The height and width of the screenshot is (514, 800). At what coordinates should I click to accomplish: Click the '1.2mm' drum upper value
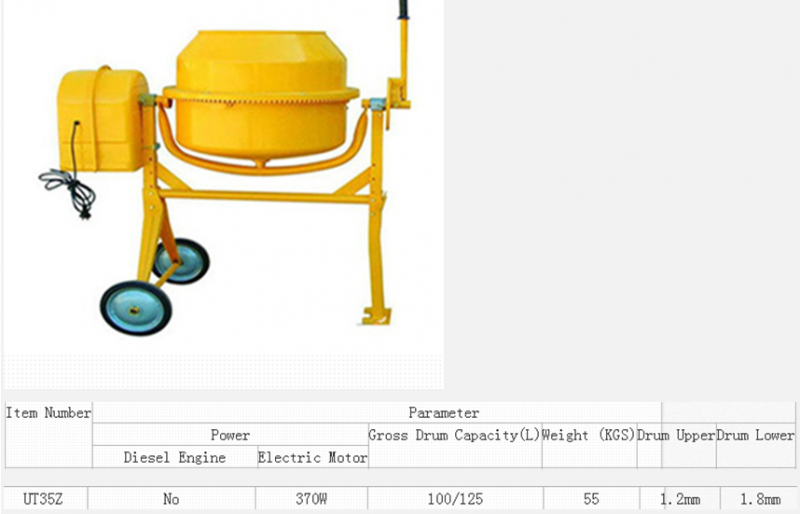[680, 498]
